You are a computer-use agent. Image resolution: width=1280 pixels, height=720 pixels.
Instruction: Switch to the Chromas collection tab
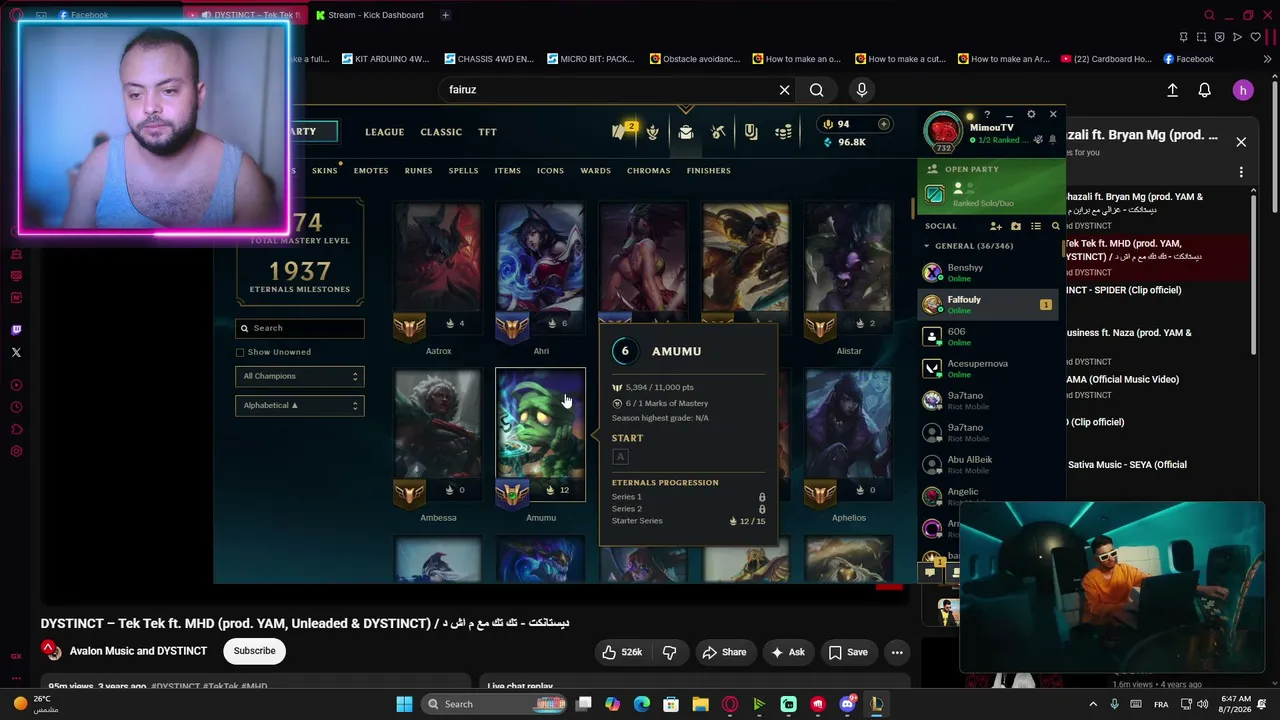(x=649, y=170)
